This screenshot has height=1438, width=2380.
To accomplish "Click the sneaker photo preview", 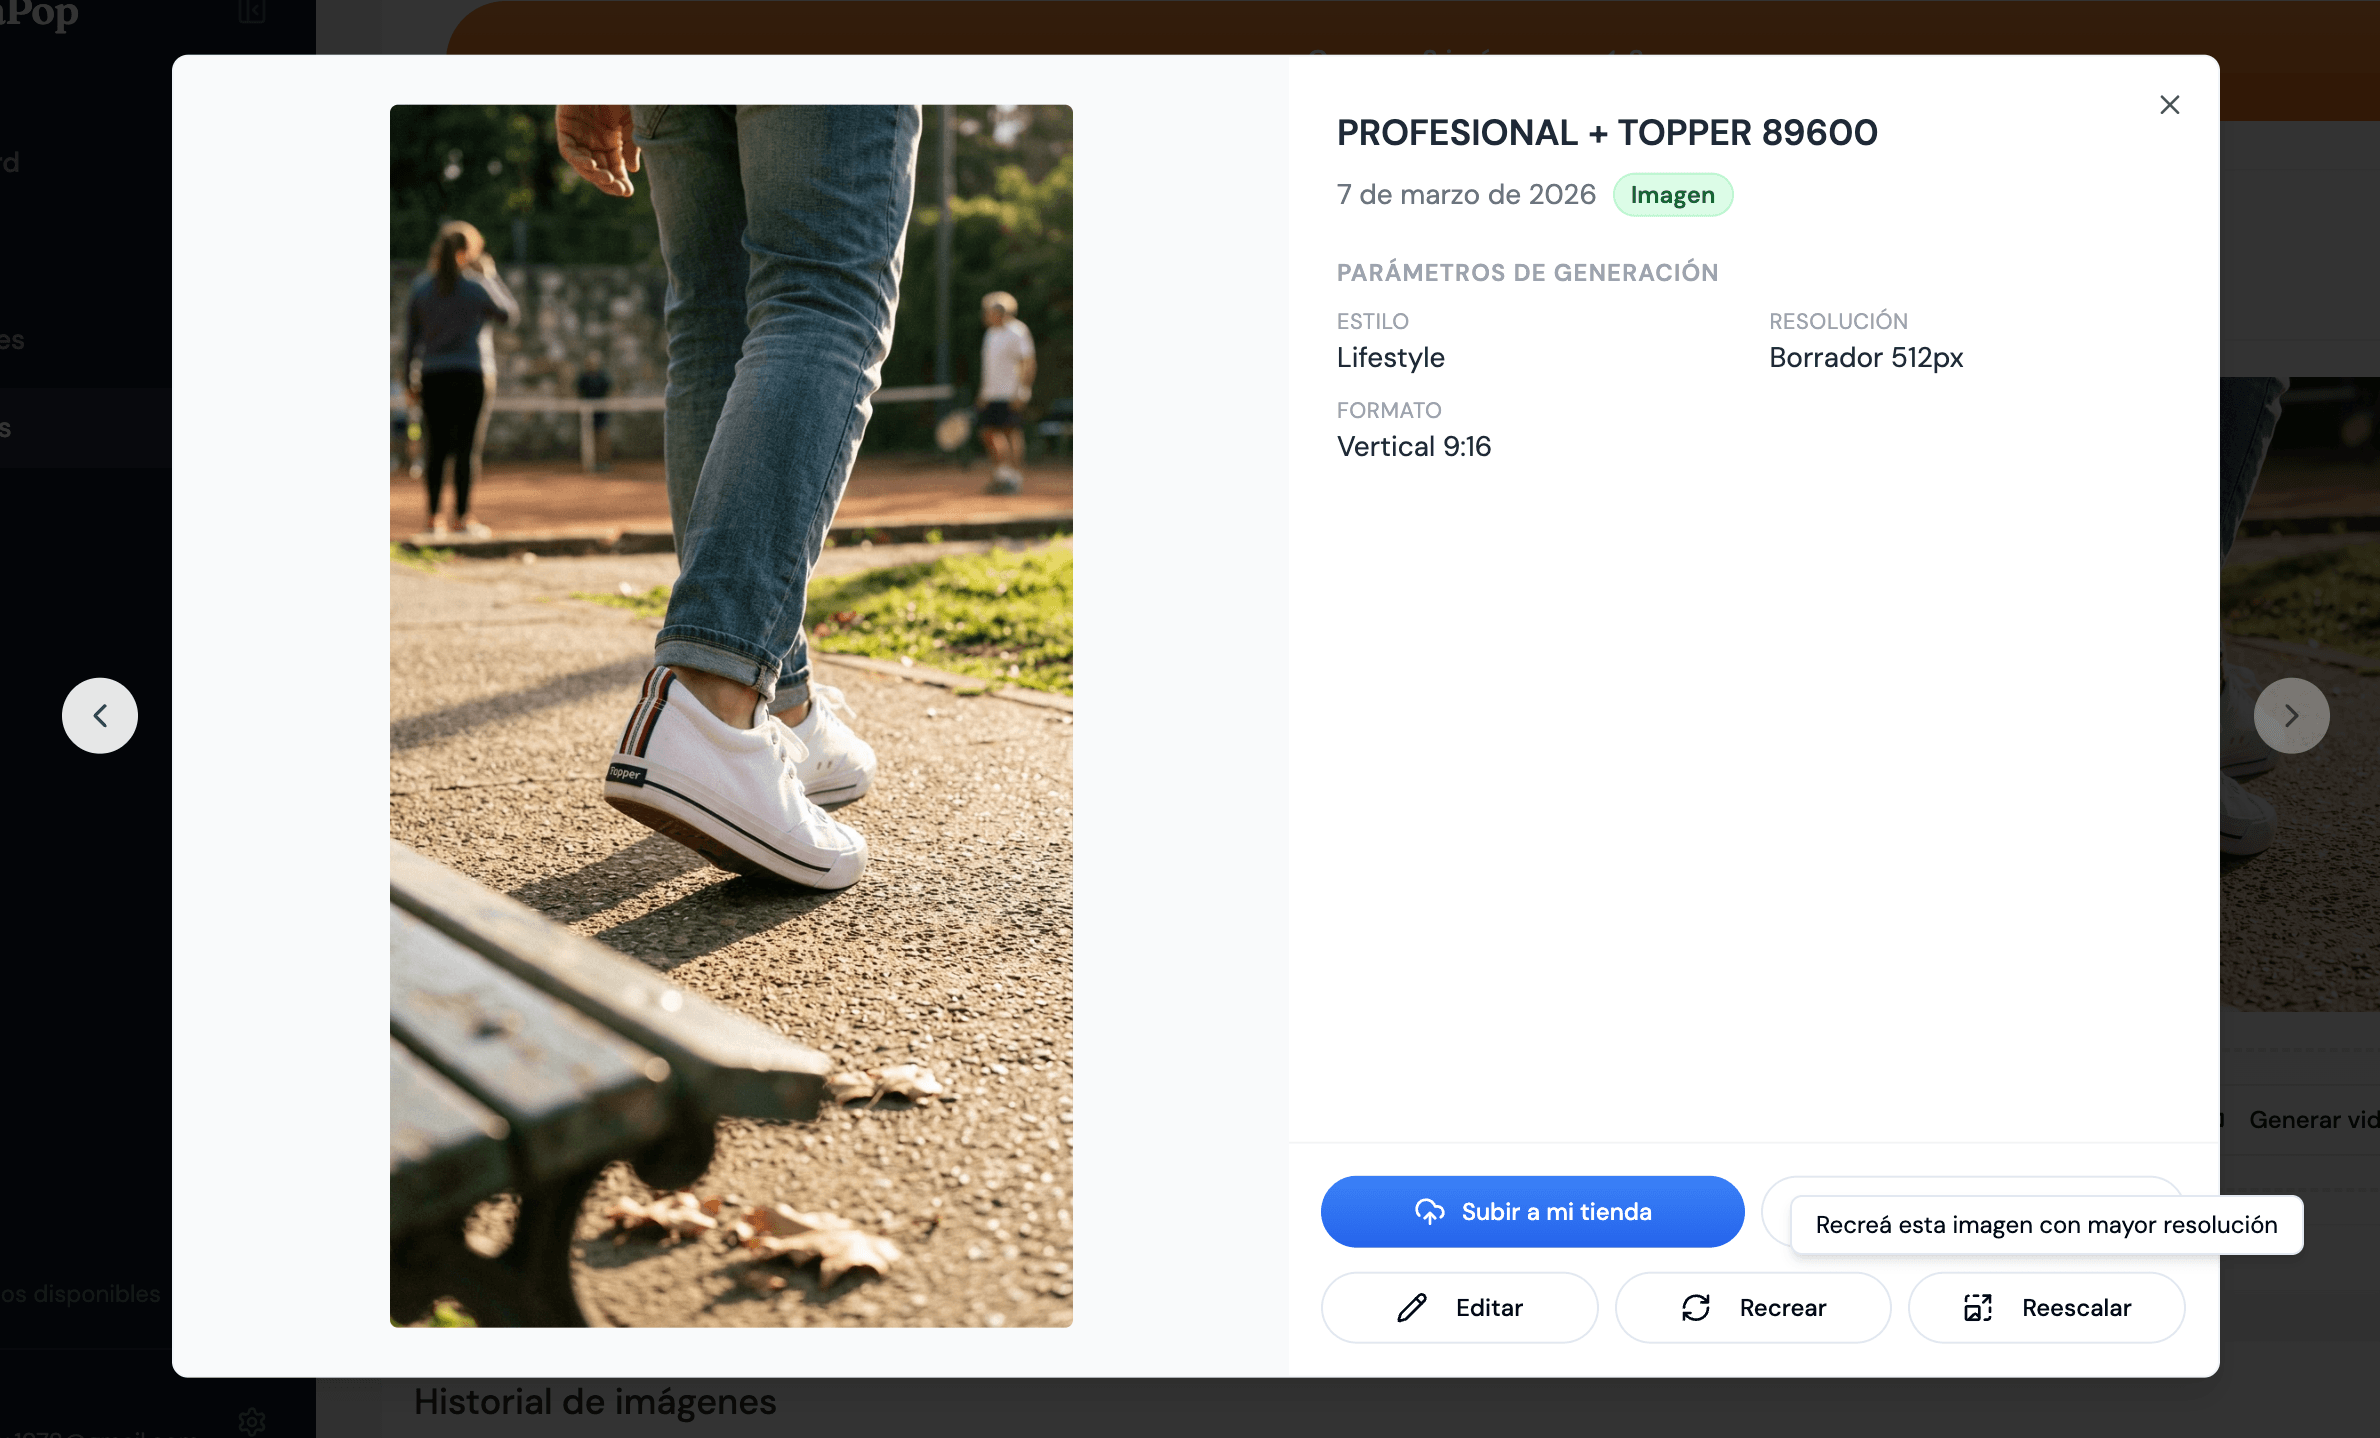I will click(x=731, y=716).
